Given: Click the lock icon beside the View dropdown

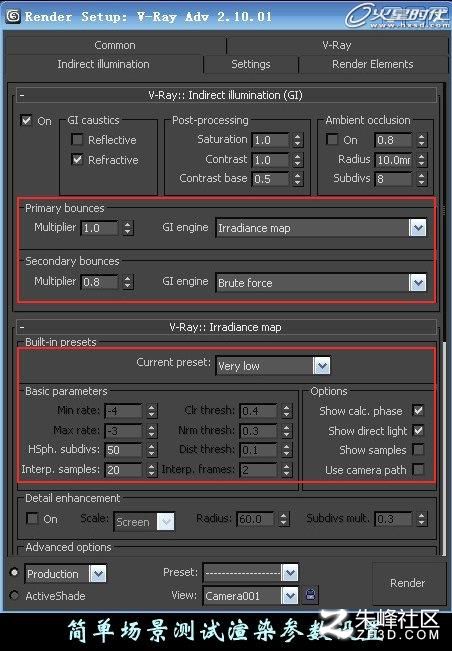Looking at the screenshot, I should [311, 595].
